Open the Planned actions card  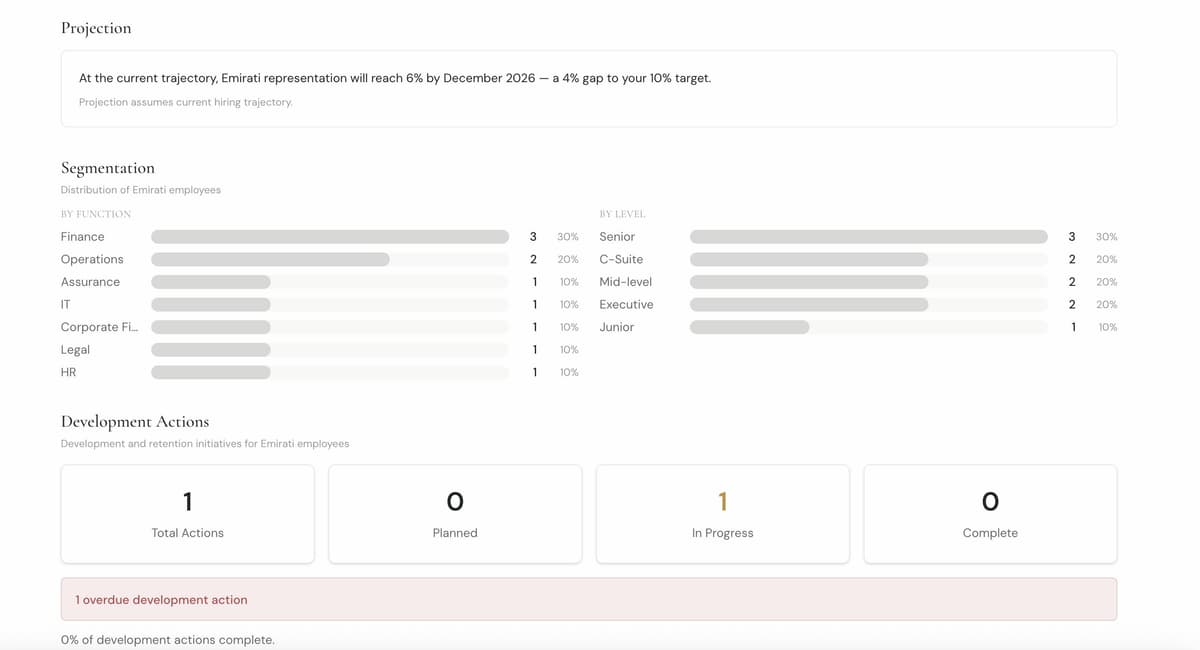click(455, 514)
